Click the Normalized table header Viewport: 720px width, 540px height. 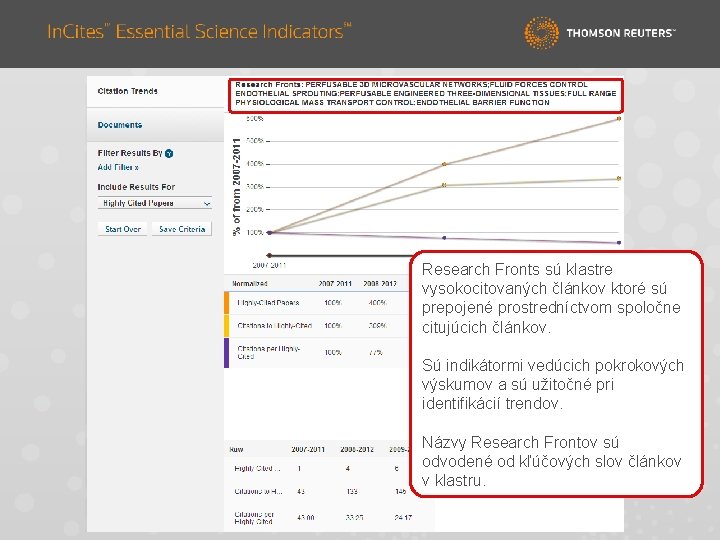(249, 284)
